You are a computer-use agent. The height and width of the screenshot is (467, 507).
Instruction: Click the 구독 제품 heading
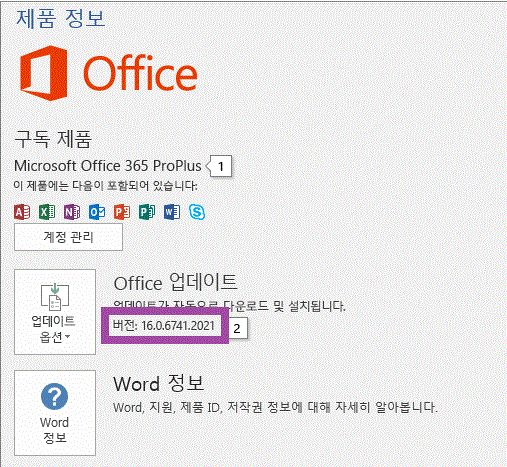tap(53, 139)
